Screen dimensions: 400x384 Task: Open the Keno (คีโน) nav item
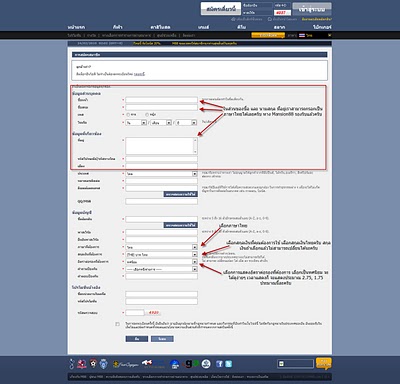pyautogui.click(x=242, y=27)
